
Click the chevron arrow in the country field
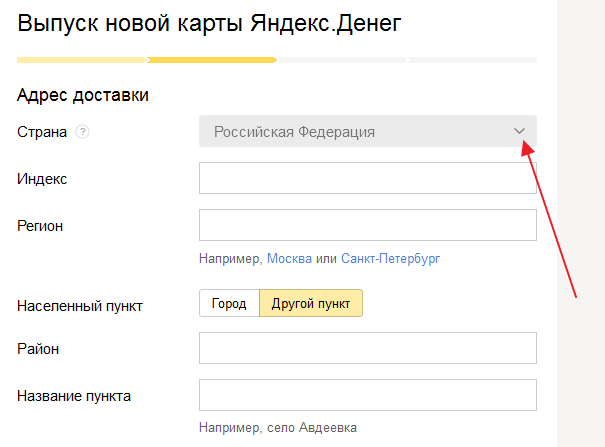[519, 131]
